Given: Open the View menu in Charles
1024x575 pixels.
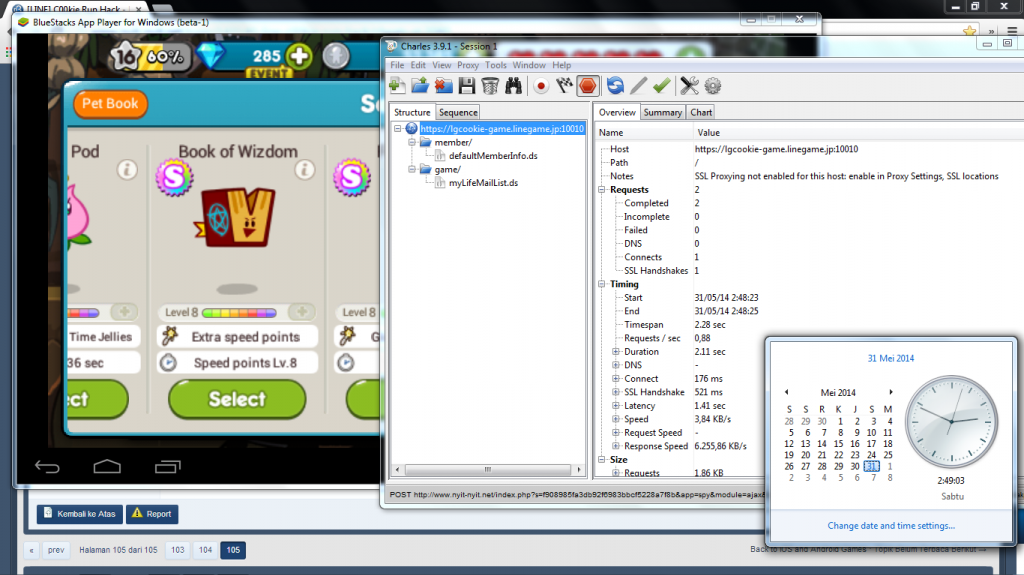Looking at the screenshot, I should click(x=441, y=65).
